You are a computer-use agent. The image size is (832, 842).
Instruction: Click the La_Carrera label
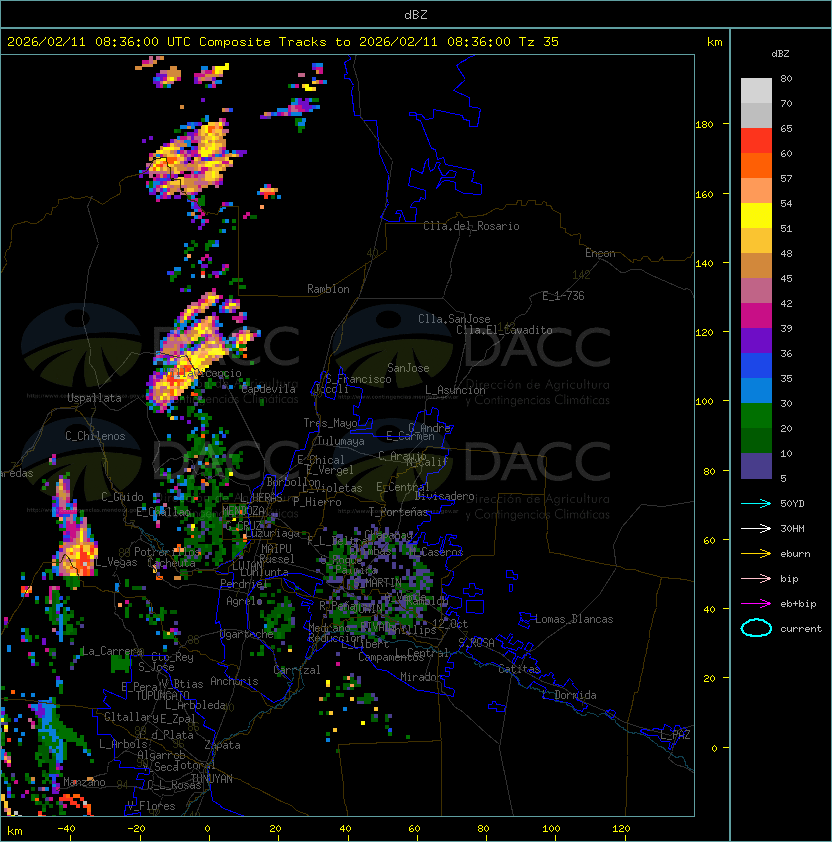112,651
